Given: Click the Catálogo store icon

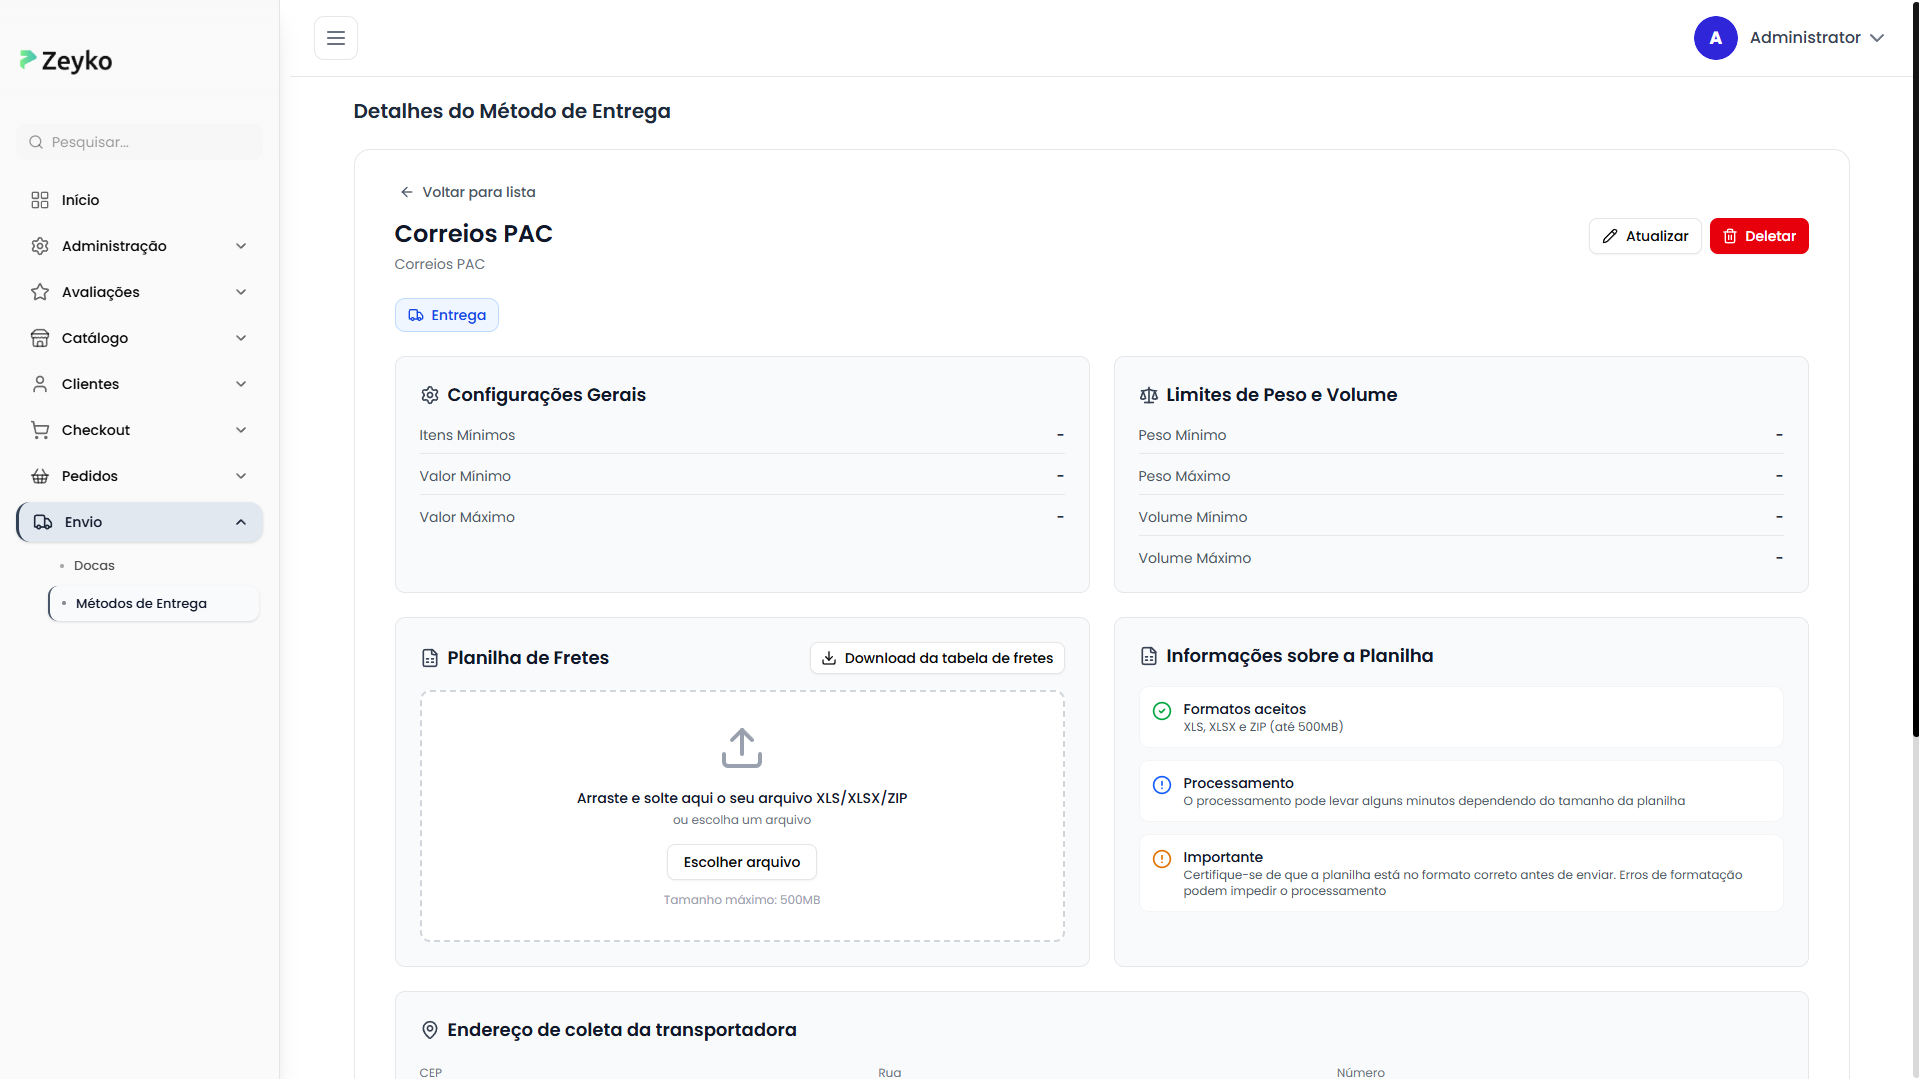Looking at the screenshot, I should click(40, 338).
